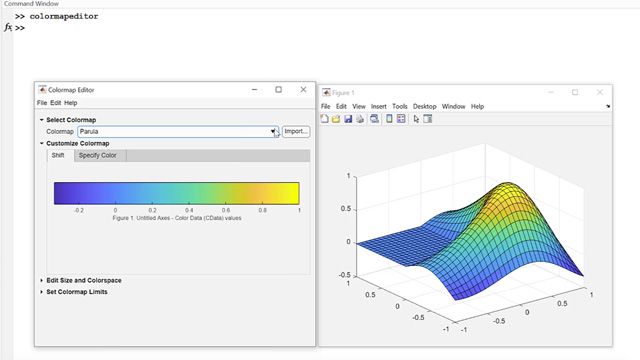This screenshot has height=360, width=640.
Task: Open Tools menu in Figure 1
Action: pos(400,106)
